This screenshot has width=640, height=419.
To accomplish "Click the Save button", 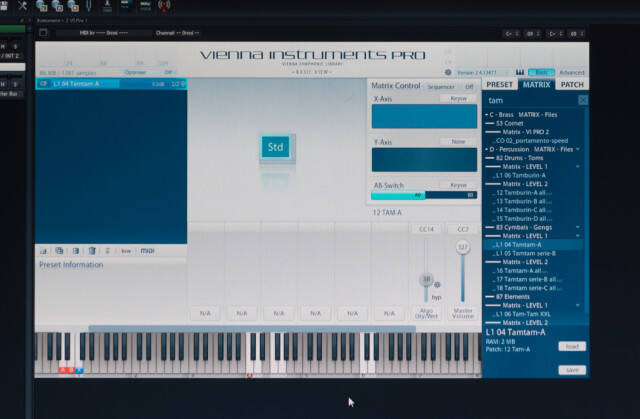I will tap(572, 370).
